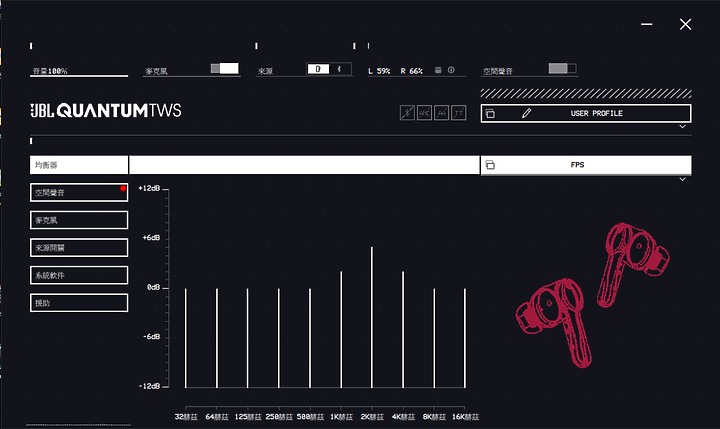This screenshot has width=720, height=429.
Task: Expand the FPS preset chevron
Action: tap(683, 180)
